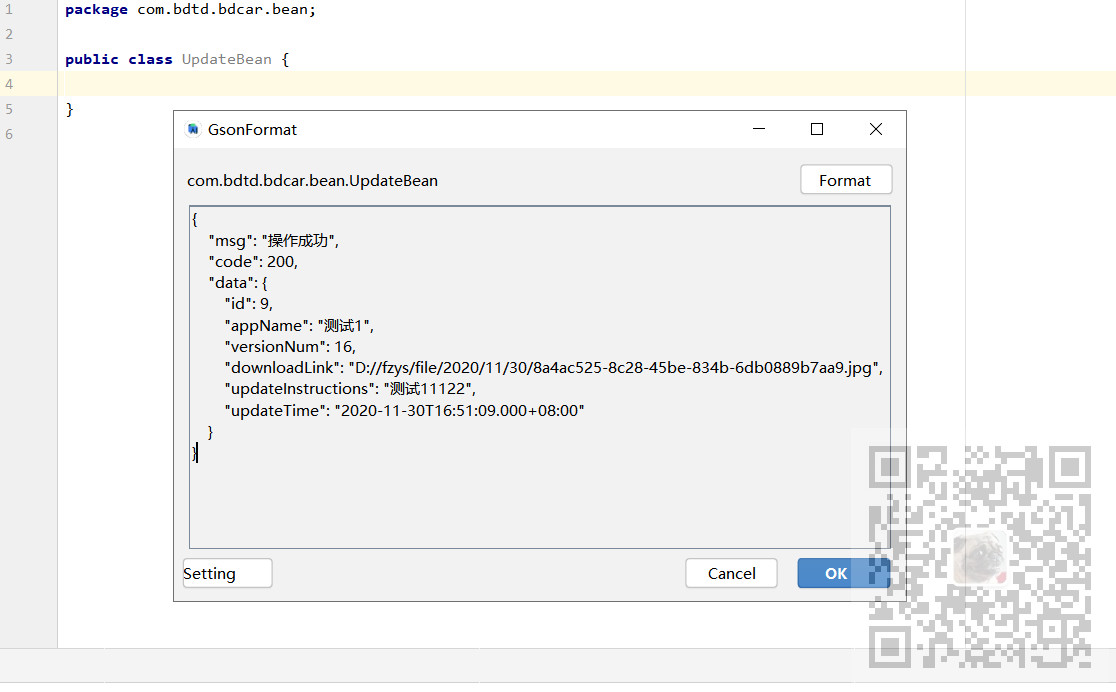Click the UpdateBean class name in editor

pos(226,59)
